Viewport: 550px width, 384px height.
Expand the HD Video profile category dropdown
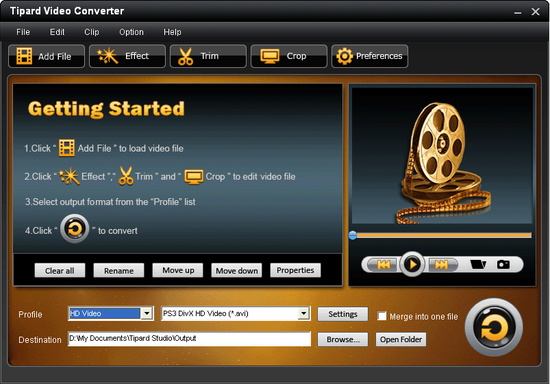click(147, 313)
